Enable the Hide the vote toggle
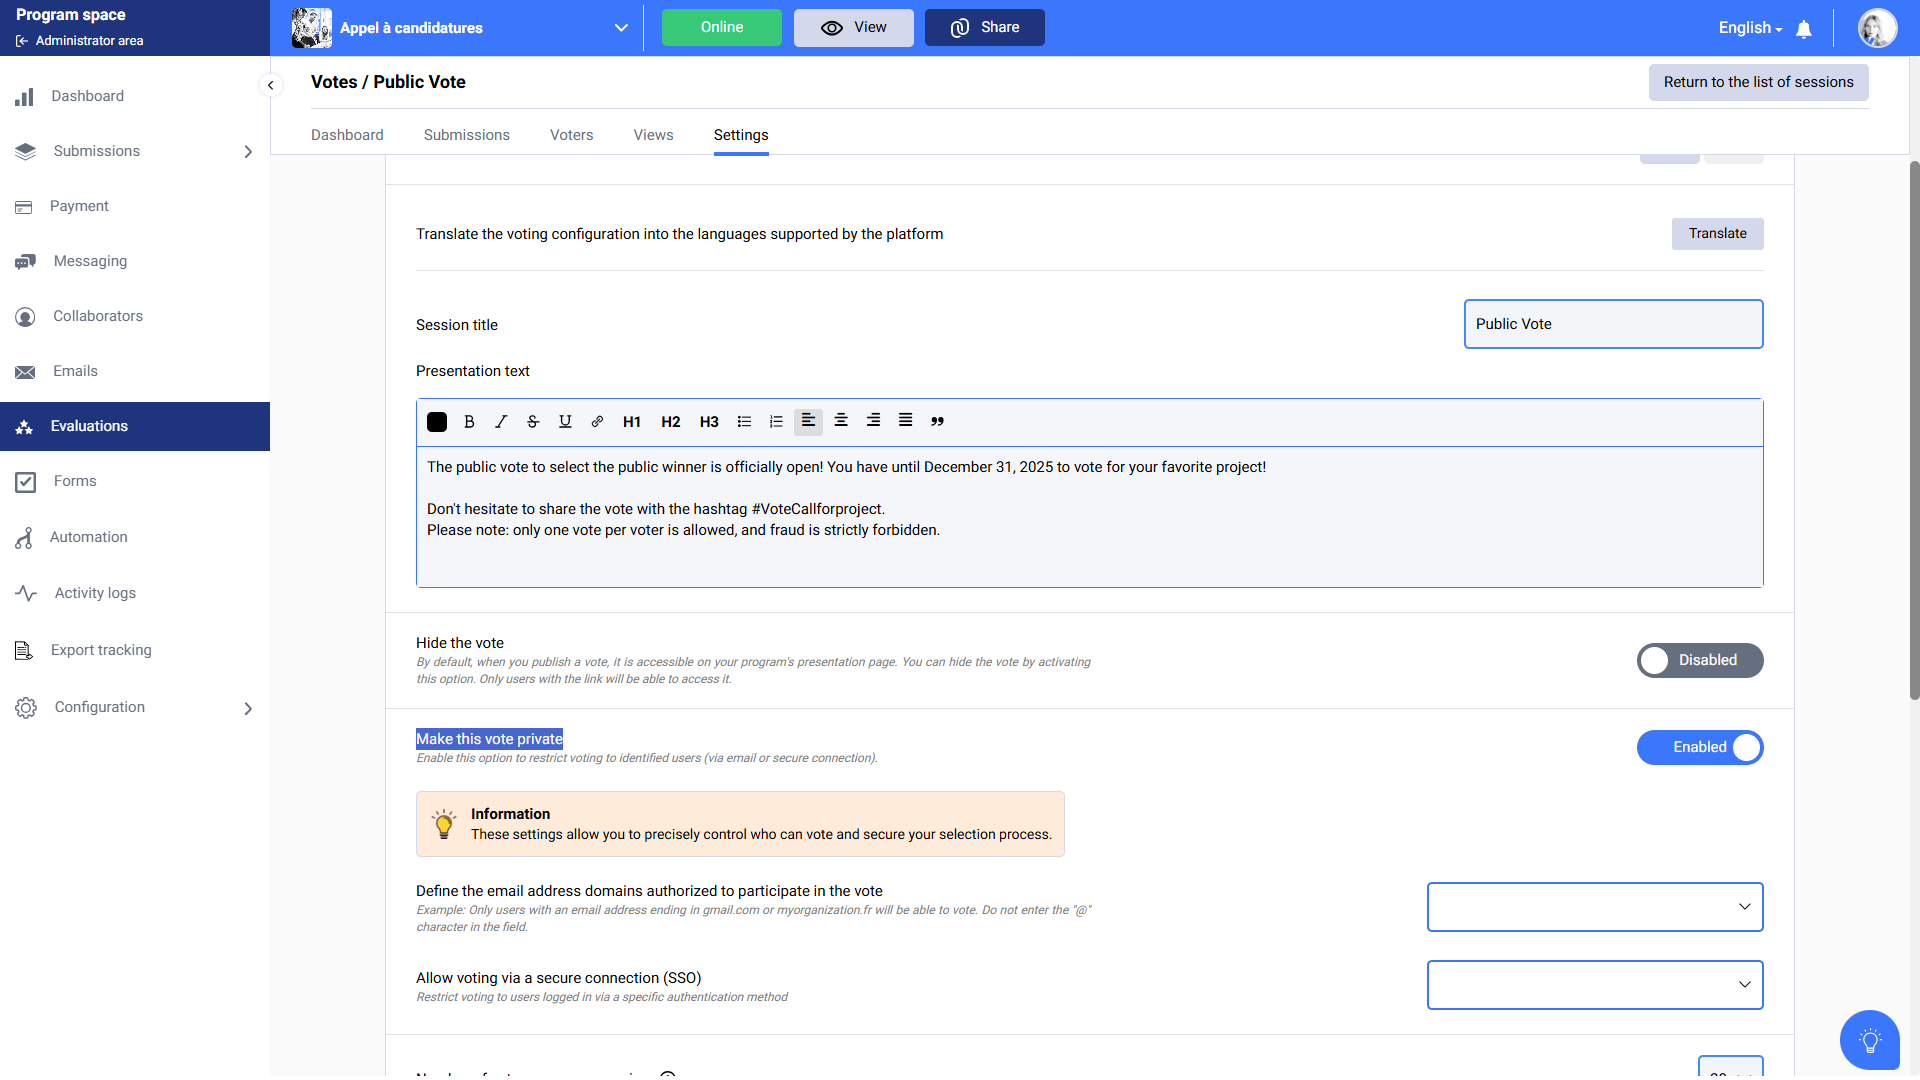The height and width of the screenshot is (1080, 1920). [1699, 660]
